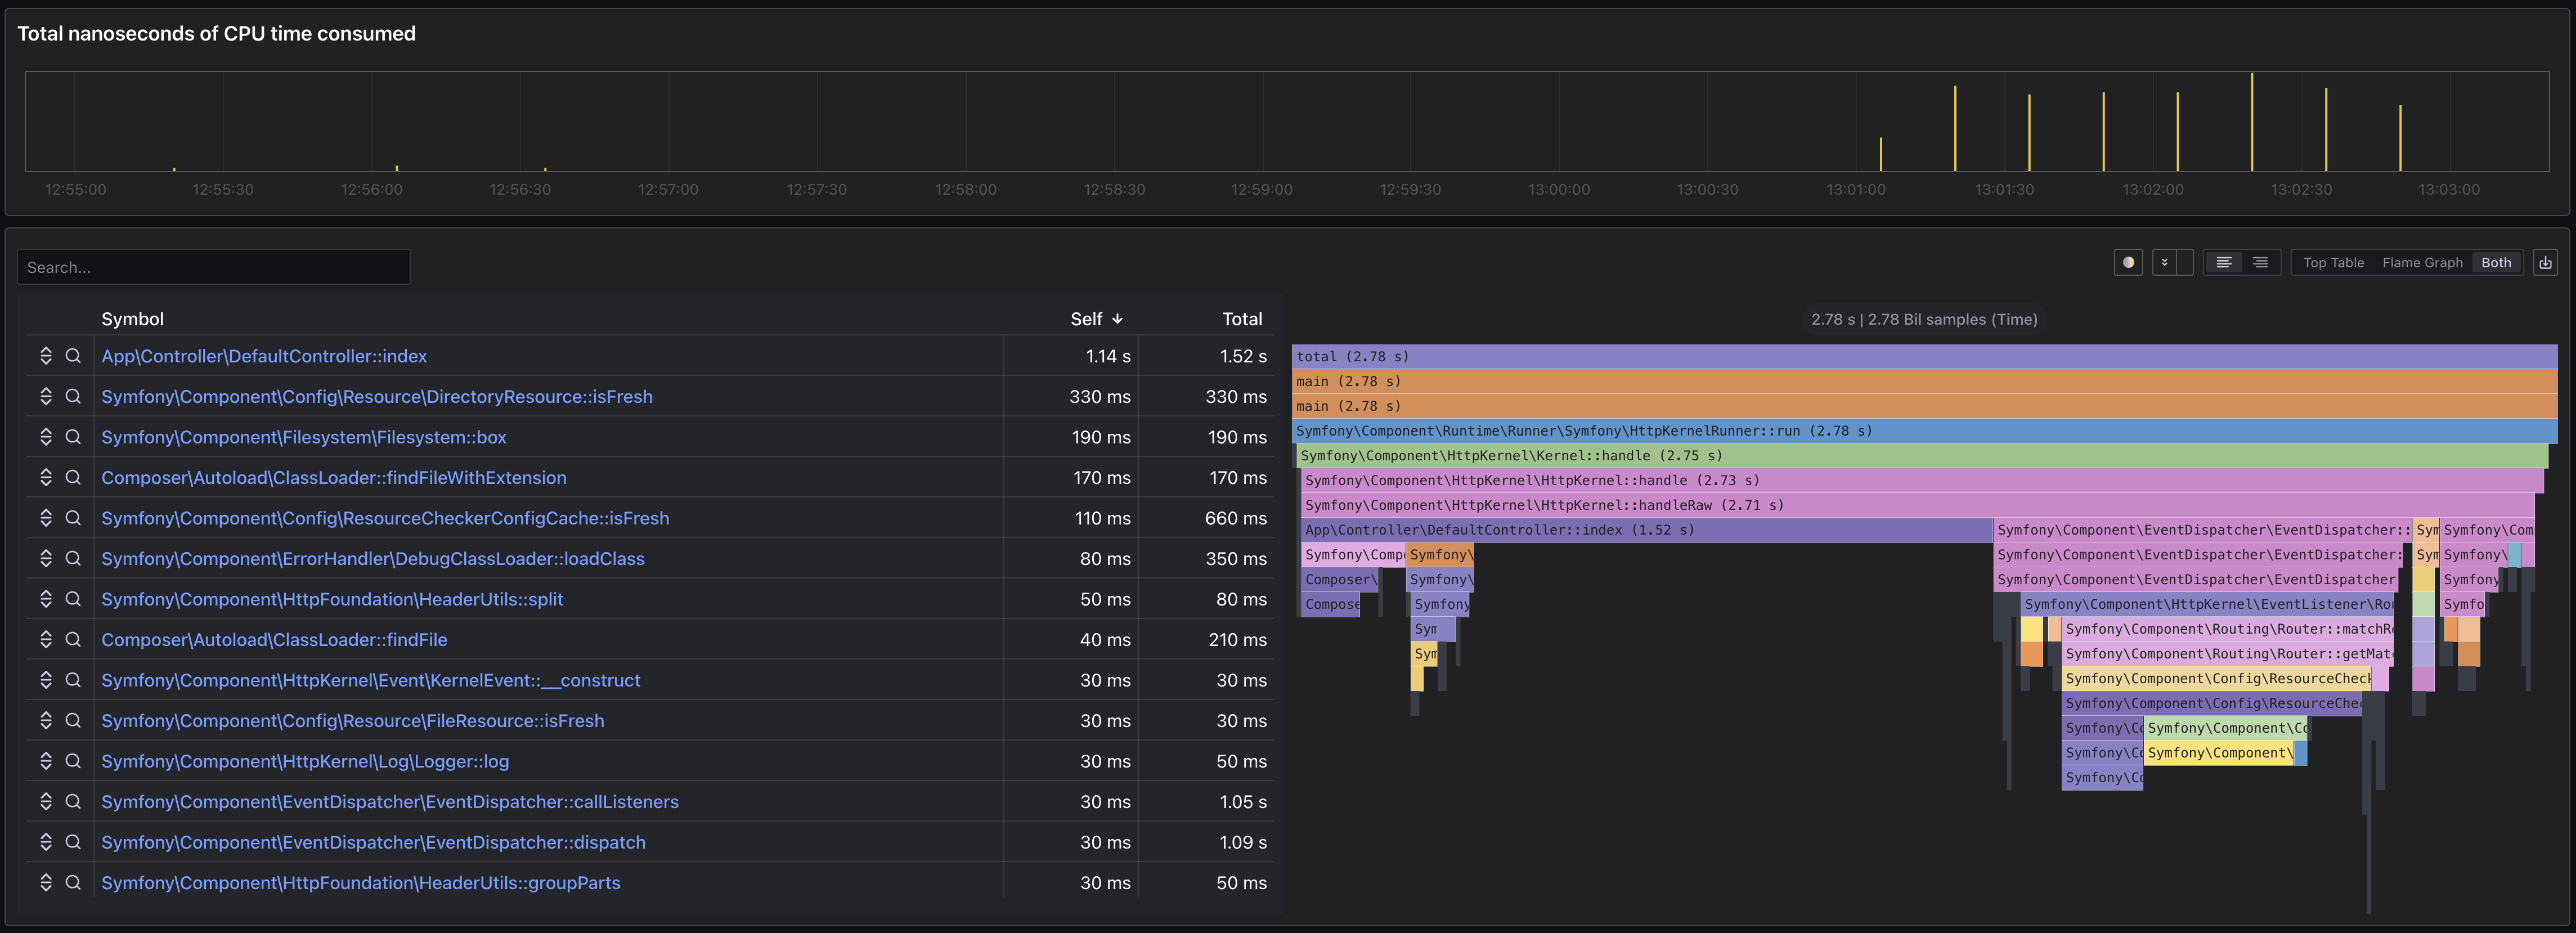Screen dimensions: 2576x933
Task: Search icon for Filesystem::box row
Action: click(73, 437)
